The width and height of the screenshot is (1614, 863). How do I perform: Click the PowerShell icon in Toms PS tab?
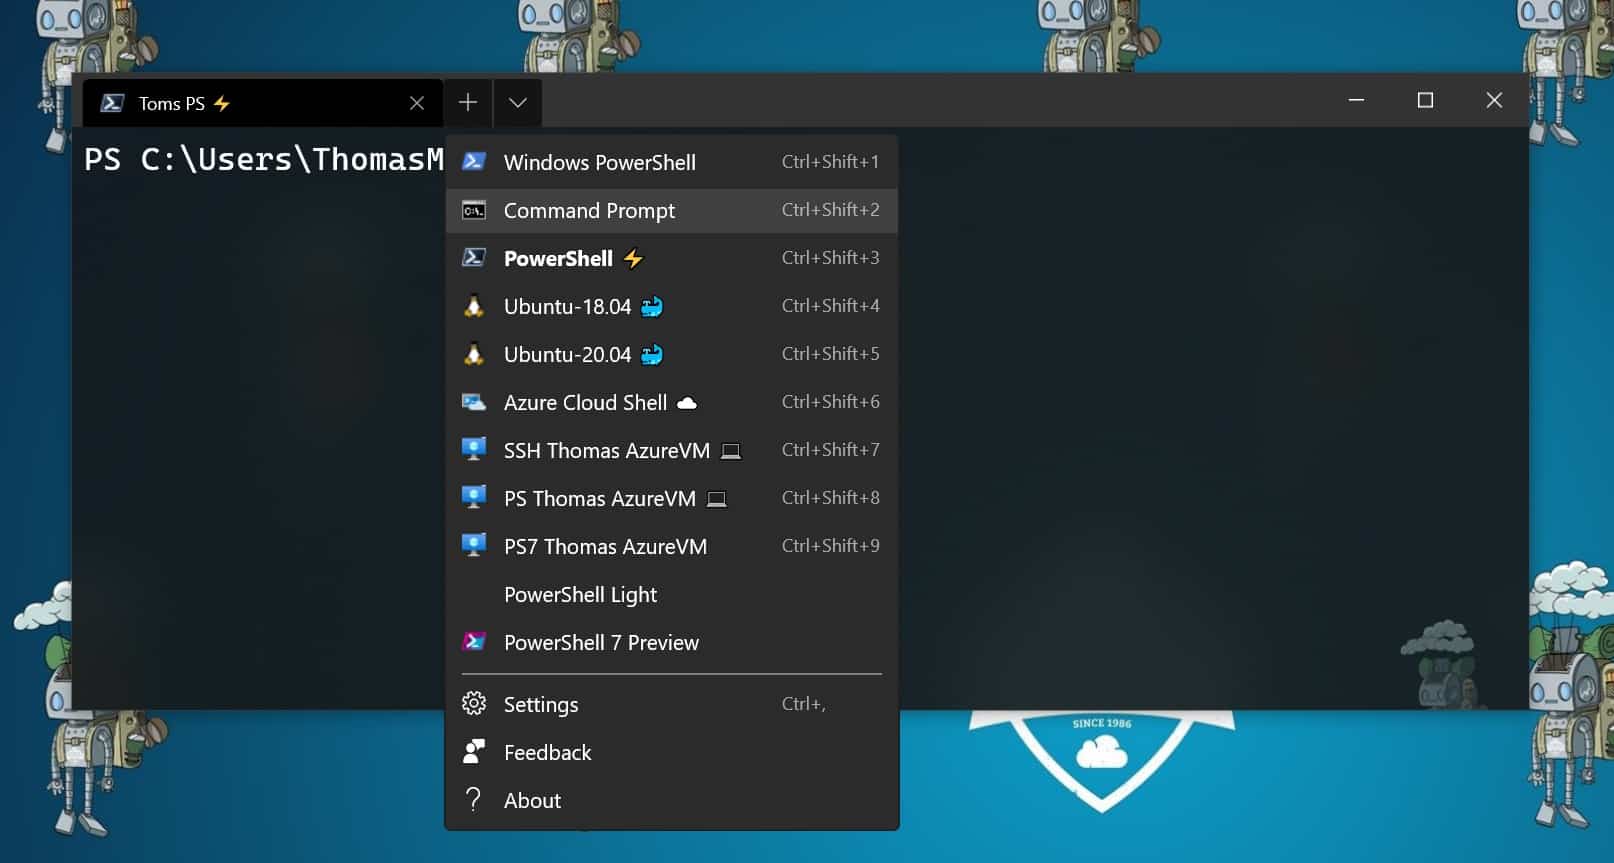click(x=113, y=103)
